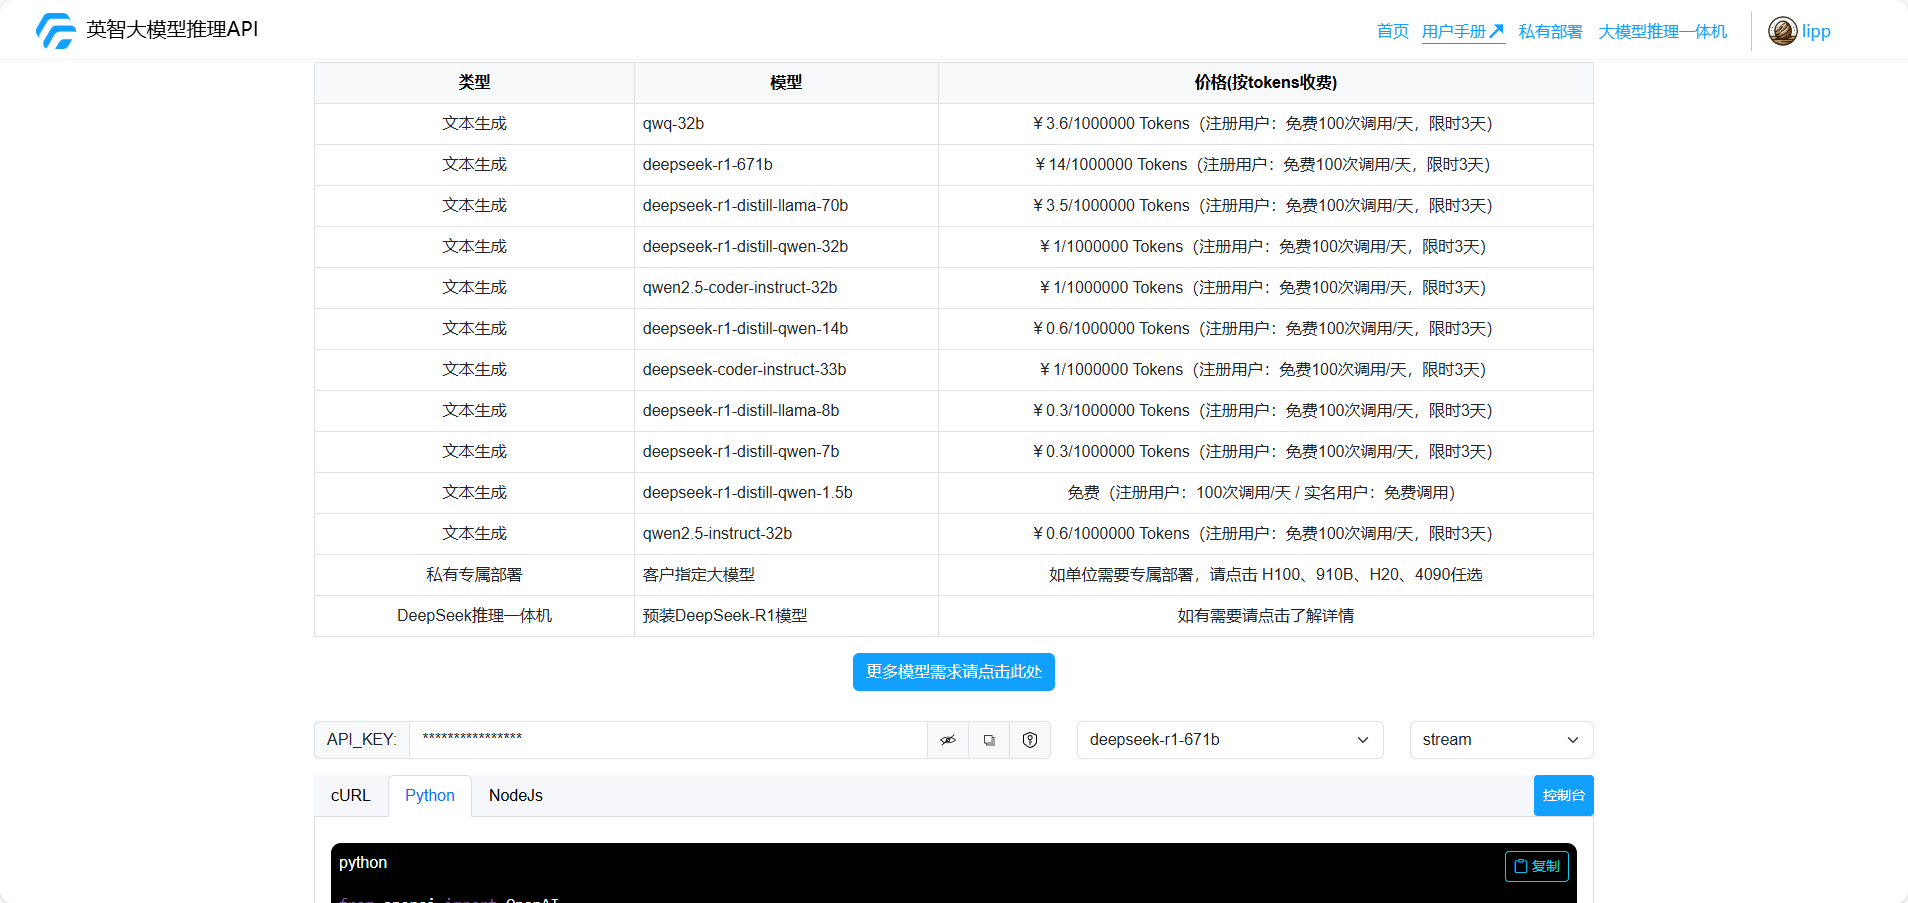Screen dimensions: 1908x903
Task: Click the python code block label
Action: pos(363,863)
